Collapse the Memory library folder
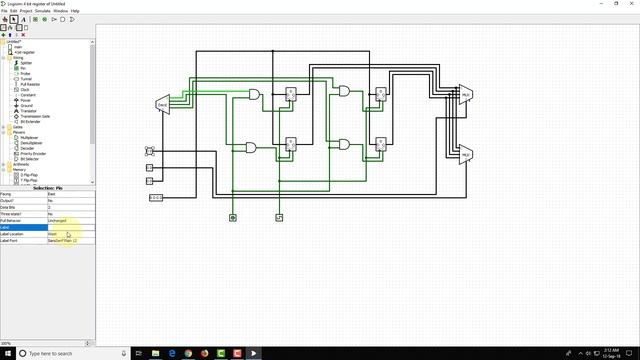 pos(4,169)
